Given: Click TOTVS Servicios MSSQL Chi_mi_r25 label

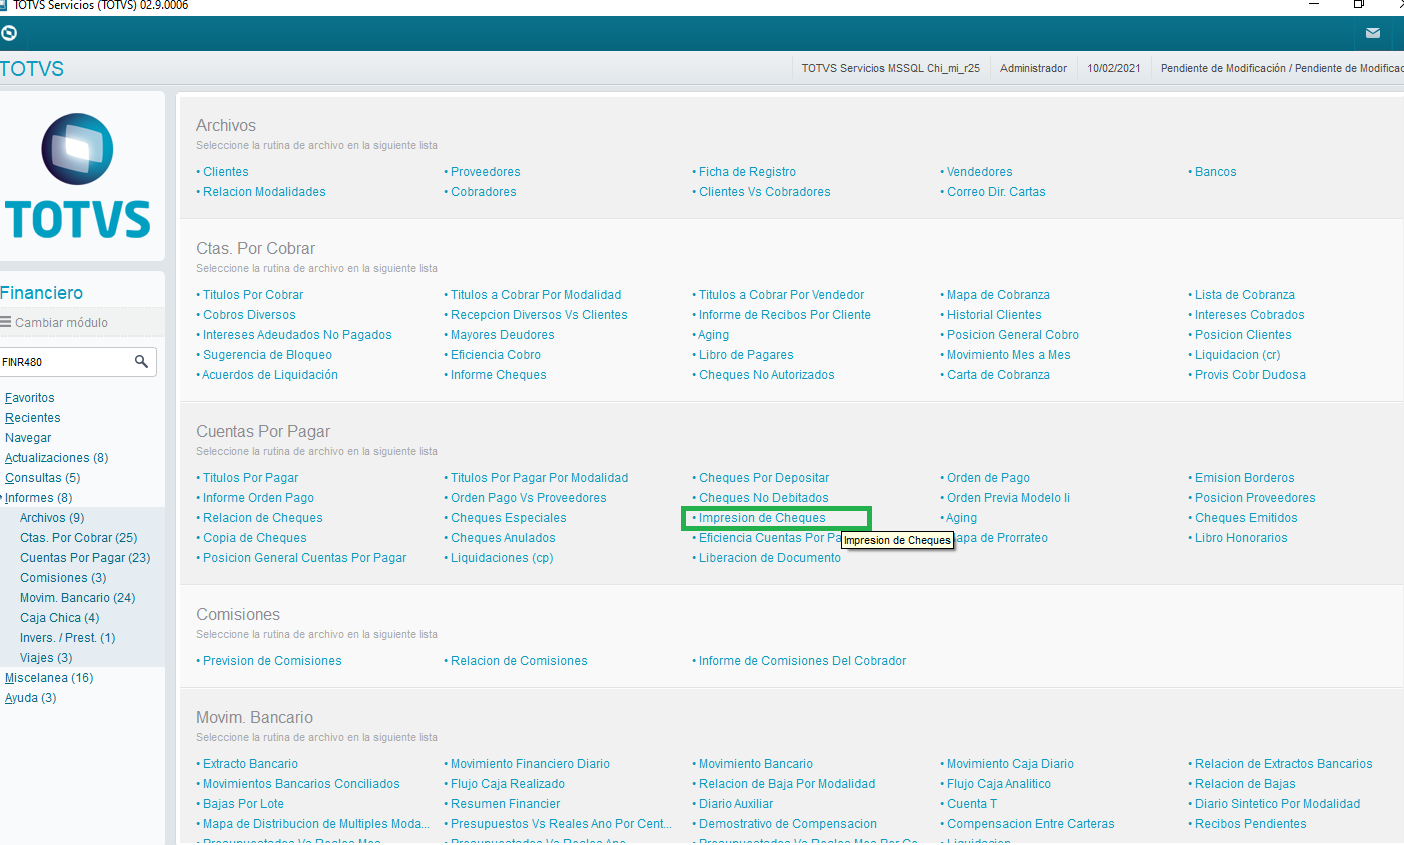Looking at the screenshot, I should click(891, 68).
